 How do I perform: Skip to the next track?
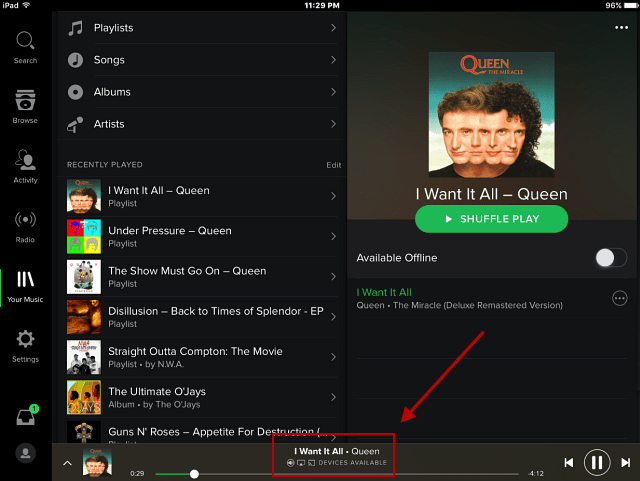pyautogui.click(x=625, y=462)
